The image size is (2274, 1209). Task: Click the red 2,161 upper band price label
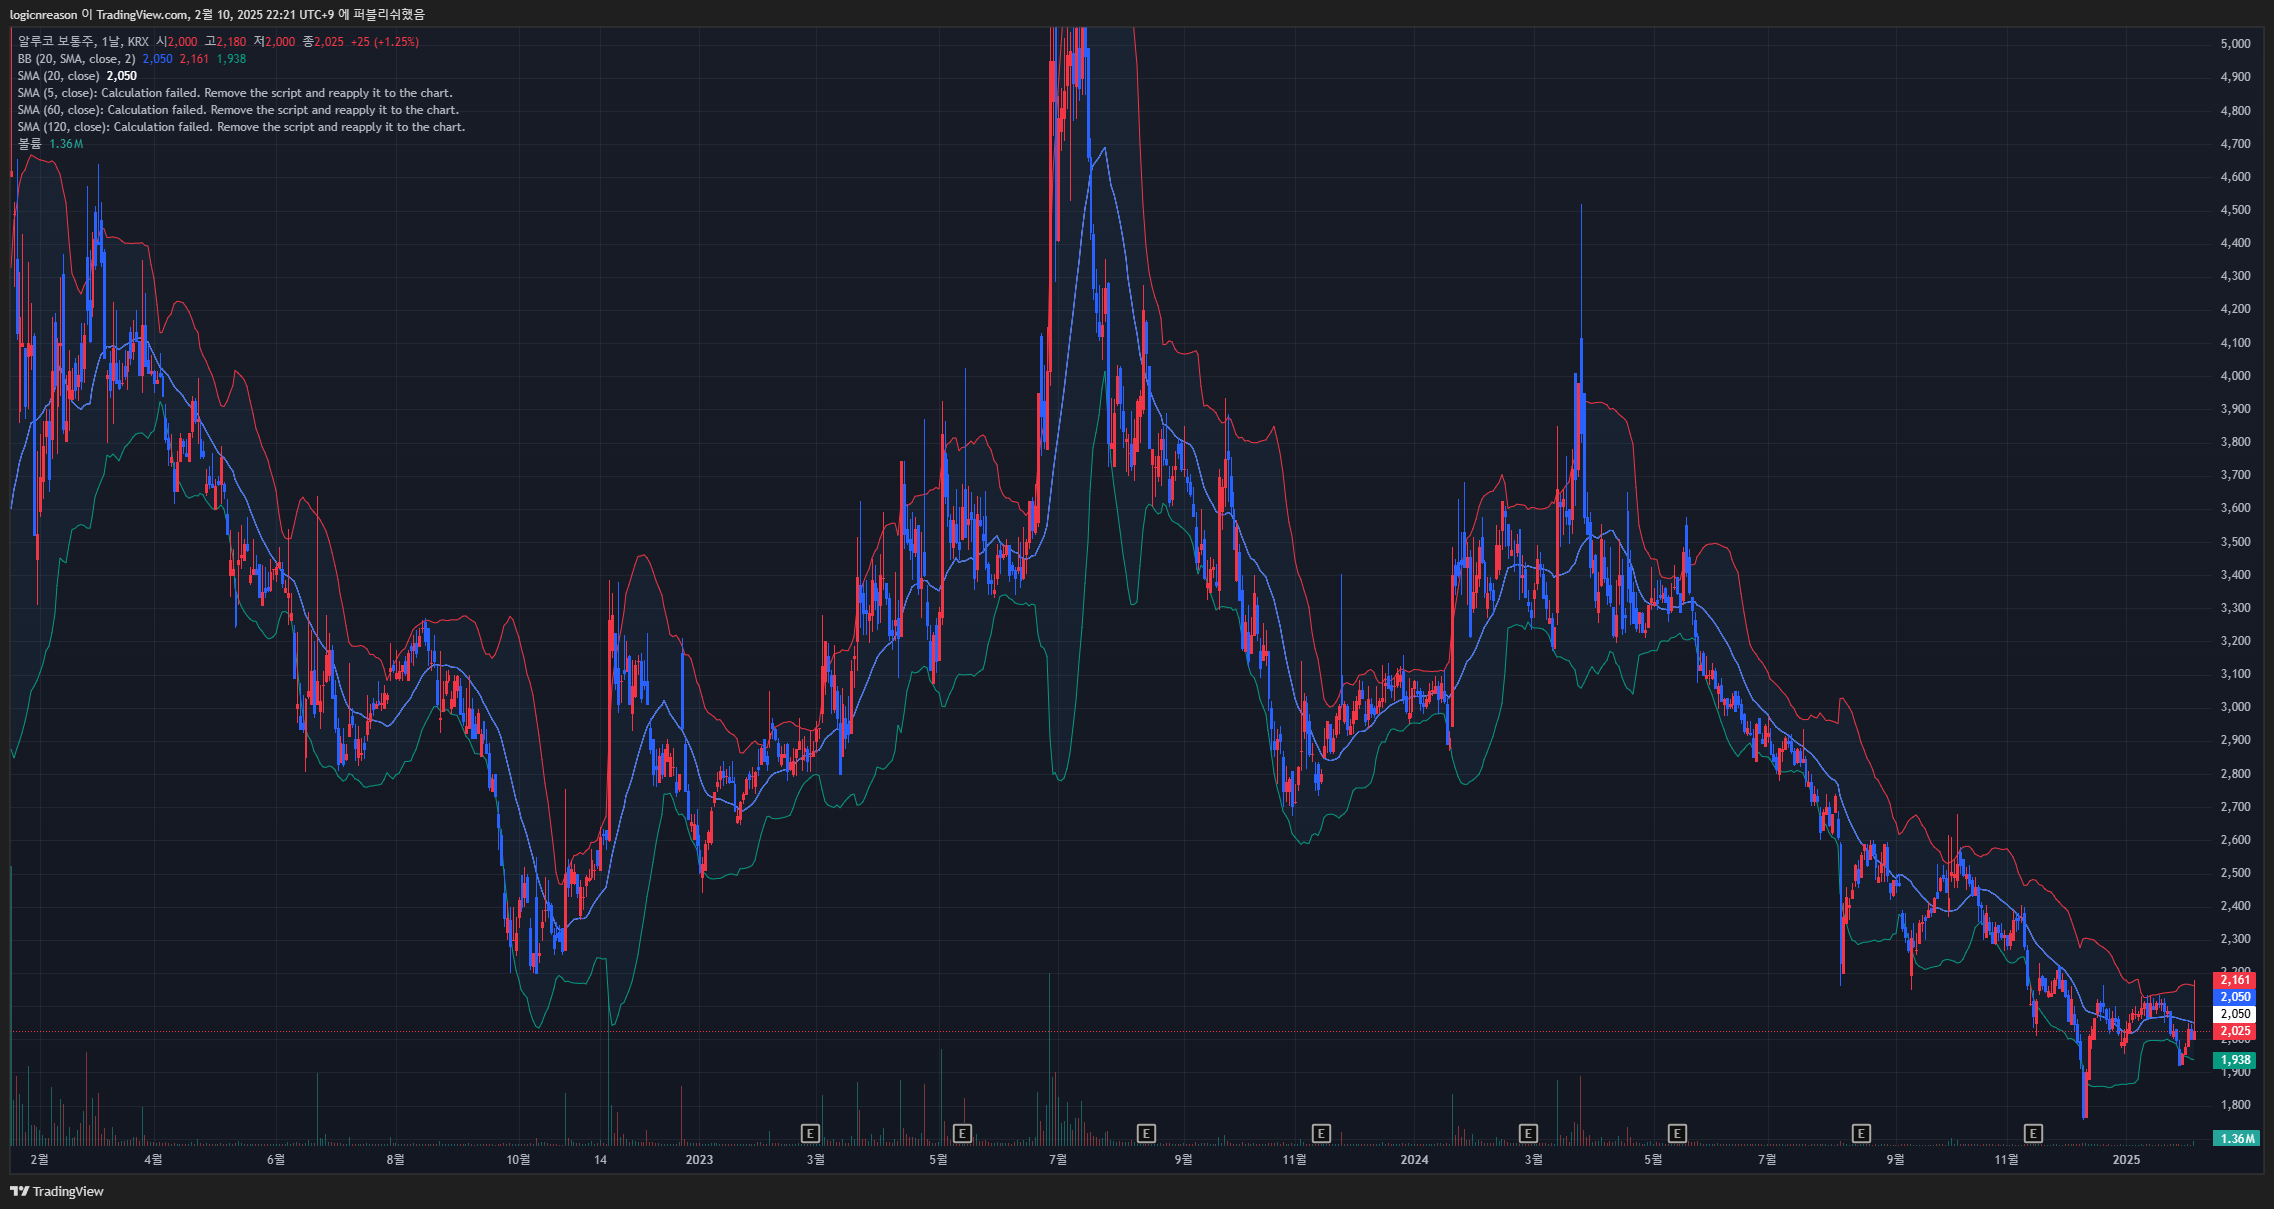click(x=2235, y=980)
